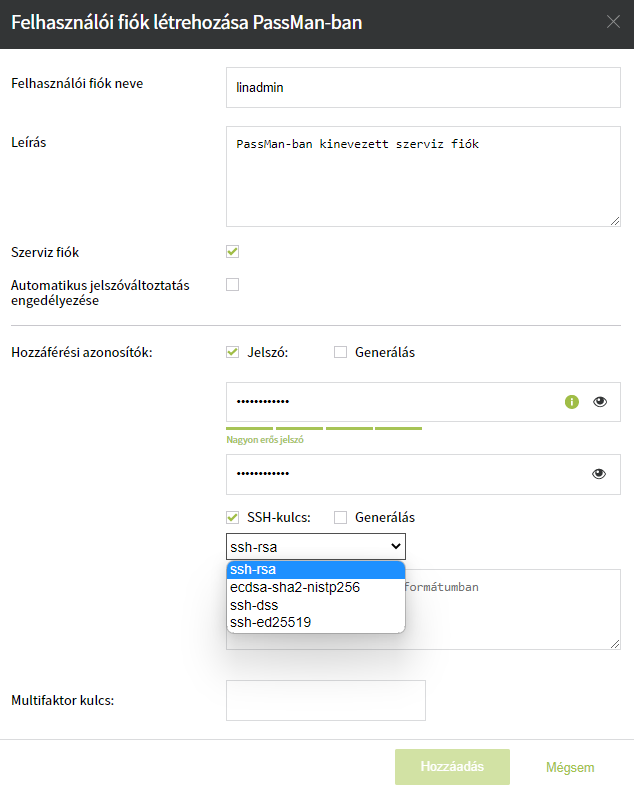The height and width of the screenshot is (794, 634).
Task: Click the Mégsem cancel link
Action: 570,768
